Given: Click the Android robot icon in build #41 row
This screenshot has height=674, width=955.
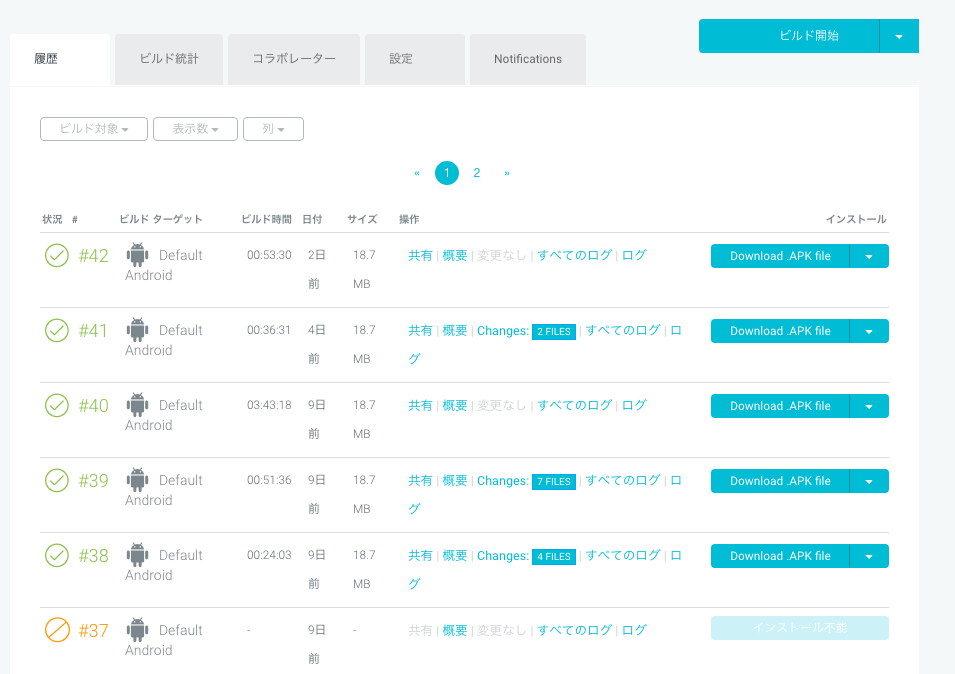Looking at the screenshot, I should pyautogui.click(x=138, y=329).
